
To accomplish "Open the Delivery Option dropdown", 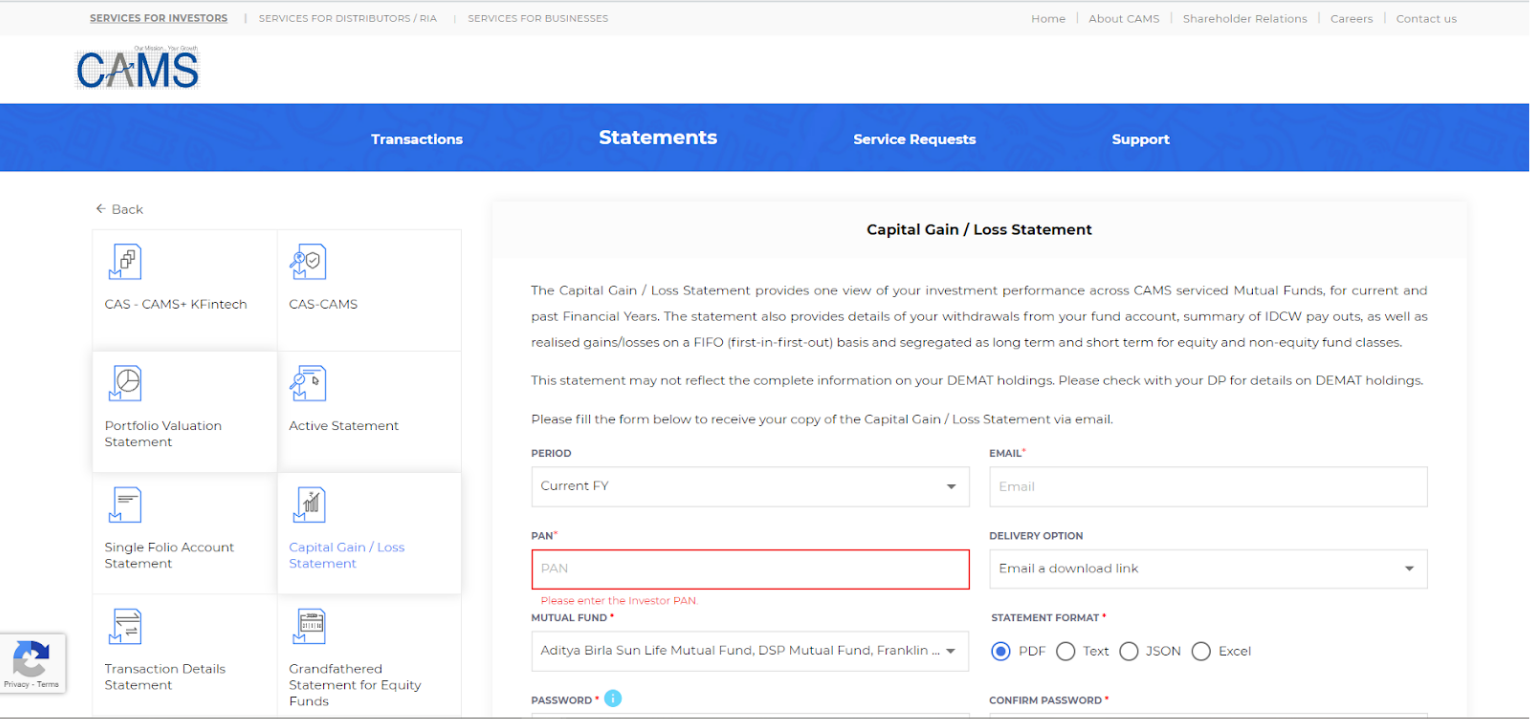I will point(1207,569).
